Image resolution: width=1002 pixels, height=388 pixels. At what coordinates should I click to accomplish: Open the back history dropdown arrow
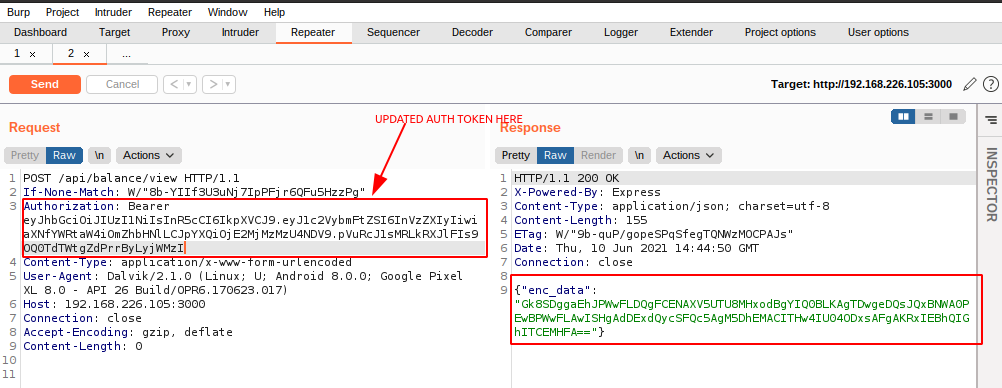tap(189, 84)
